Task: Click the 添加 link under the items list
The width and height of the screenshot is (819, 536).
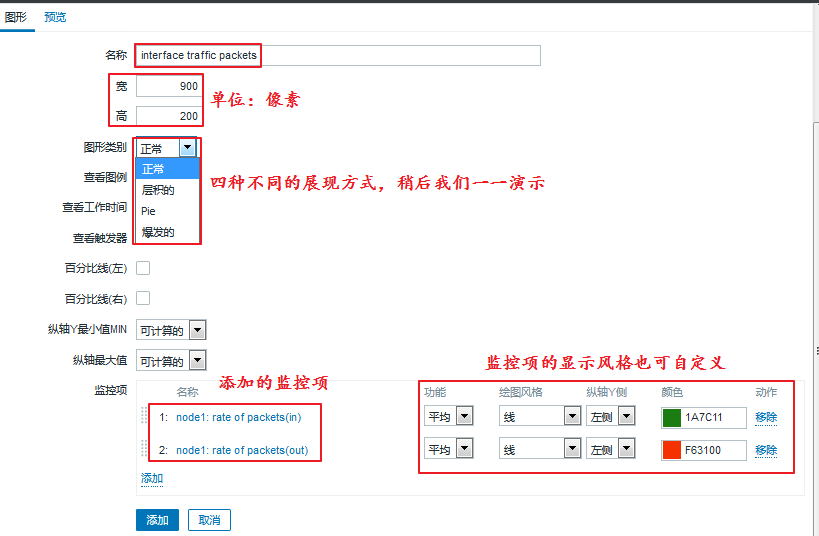Action: tap(152, 479)
